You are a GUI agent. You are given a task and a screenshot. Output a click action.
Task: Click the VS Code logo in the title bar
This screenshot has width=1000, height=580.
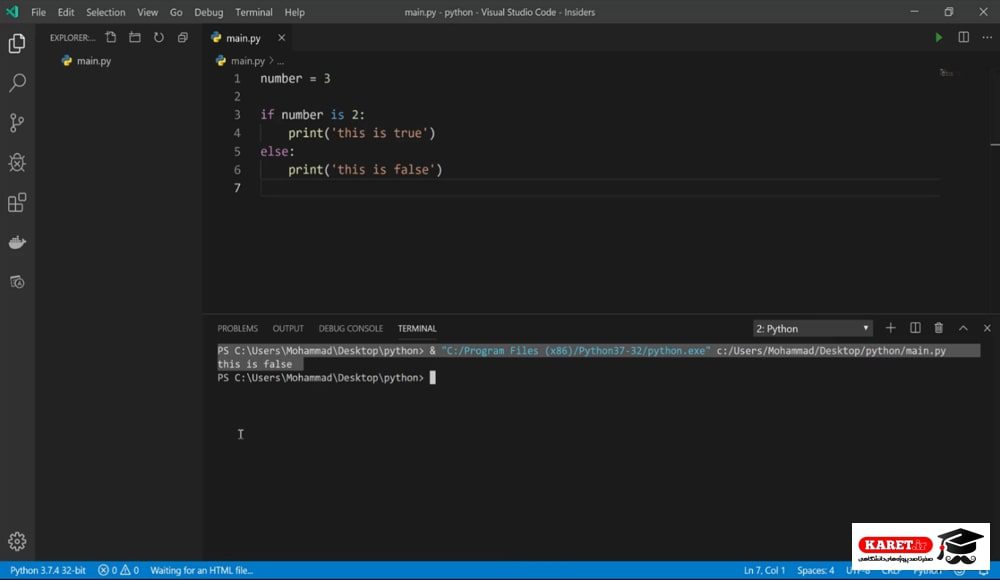point(12,11)
